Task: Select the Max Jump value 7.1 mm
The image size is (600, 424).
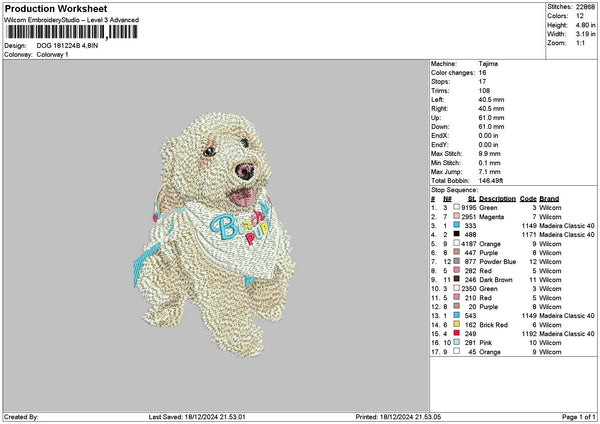Action: 489,172
